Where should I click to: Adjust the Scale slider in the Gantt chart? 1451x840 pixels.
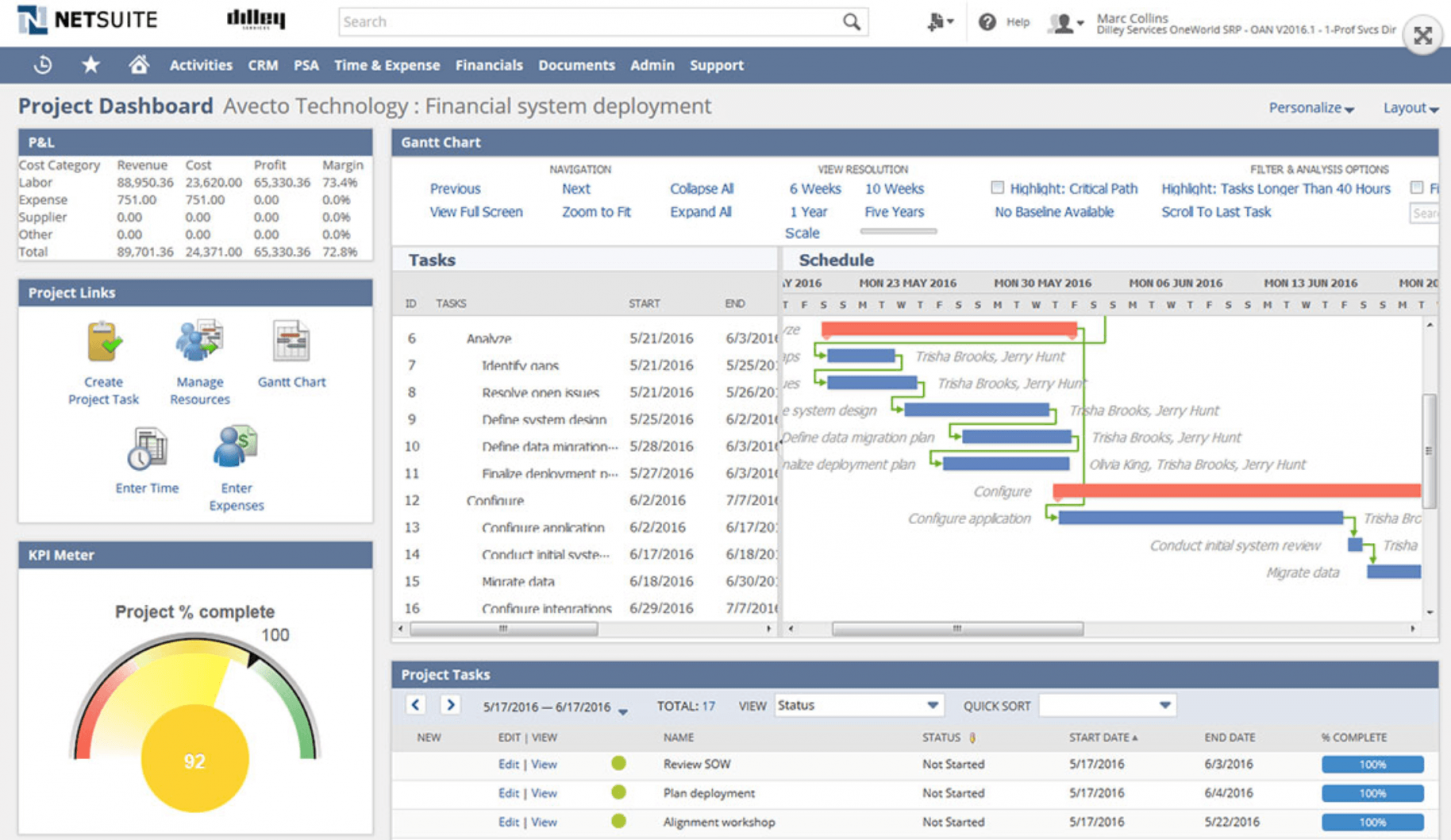coord(897,232)
